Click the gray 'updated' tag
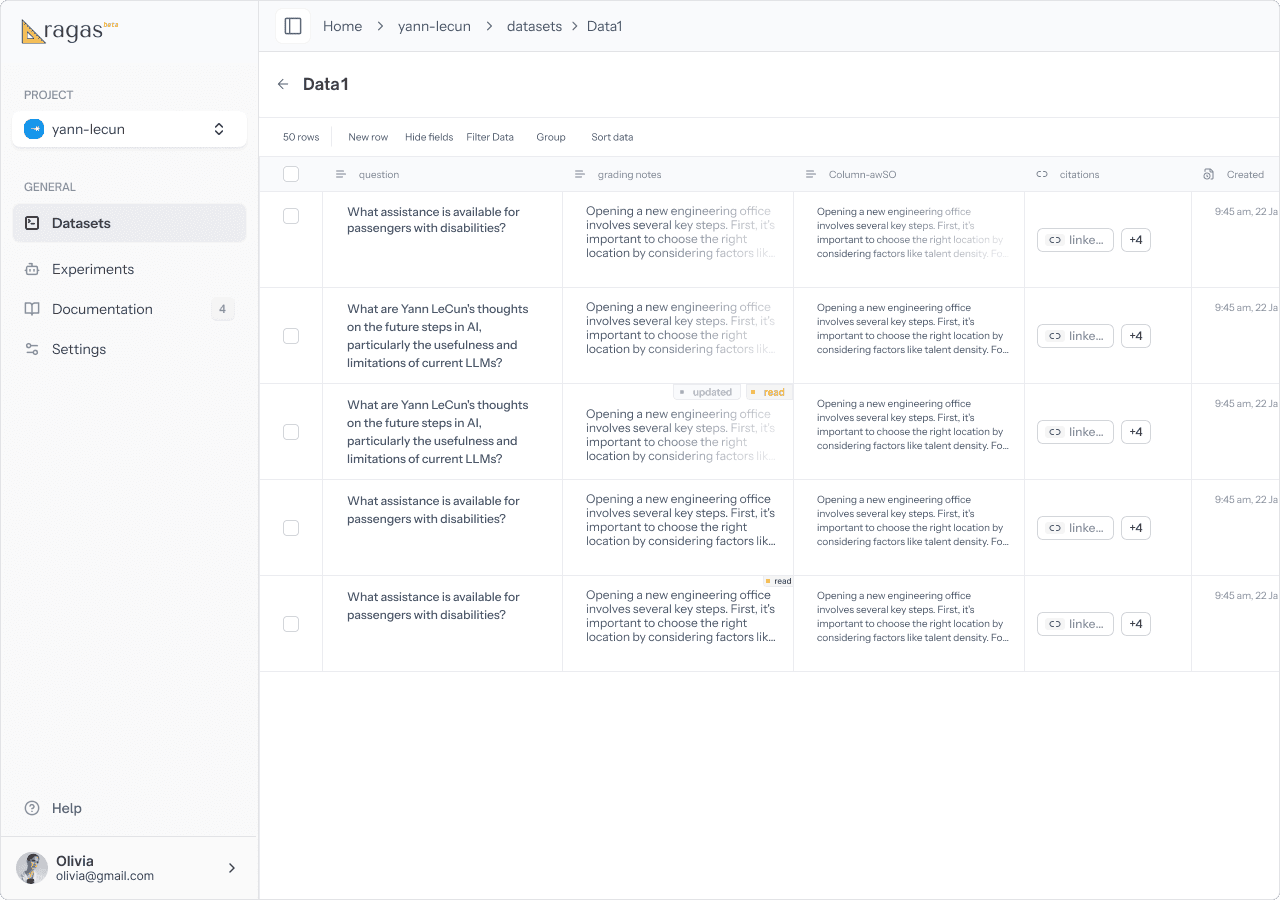 point(706,392)
